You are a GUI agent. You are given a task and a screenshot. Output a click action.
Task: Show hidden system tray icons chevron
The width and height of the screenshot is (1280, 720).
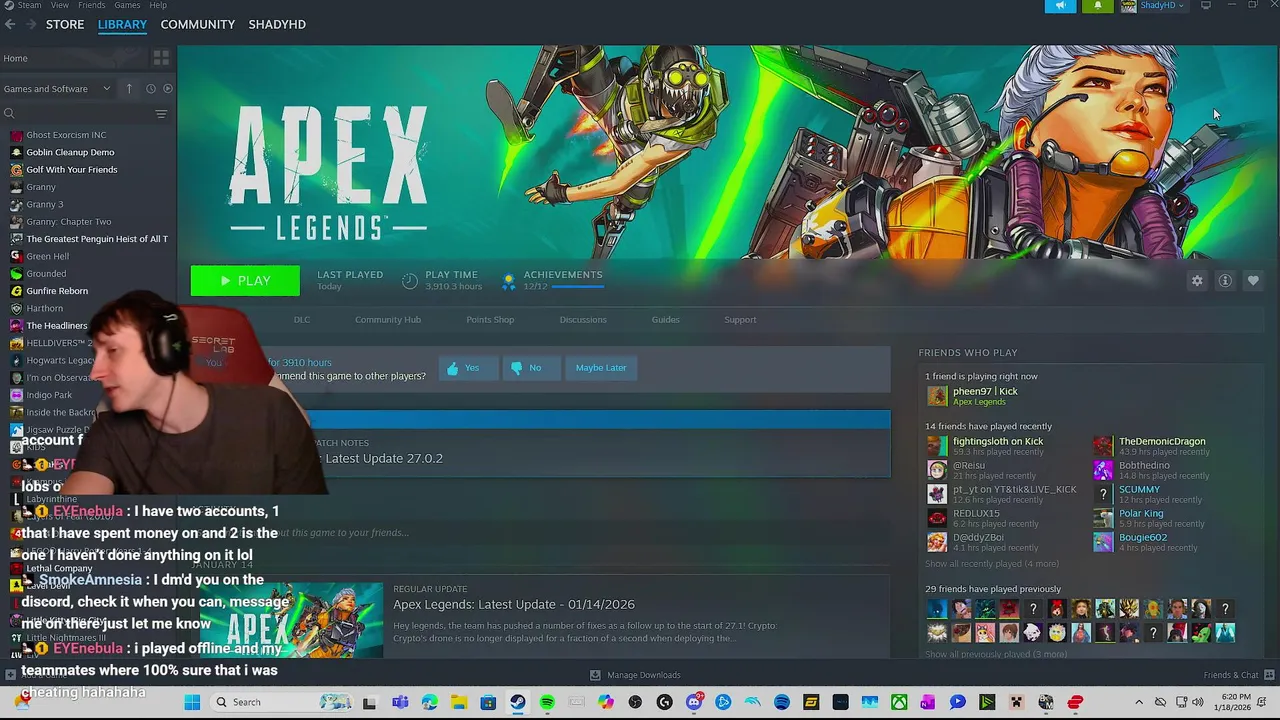1139,702
